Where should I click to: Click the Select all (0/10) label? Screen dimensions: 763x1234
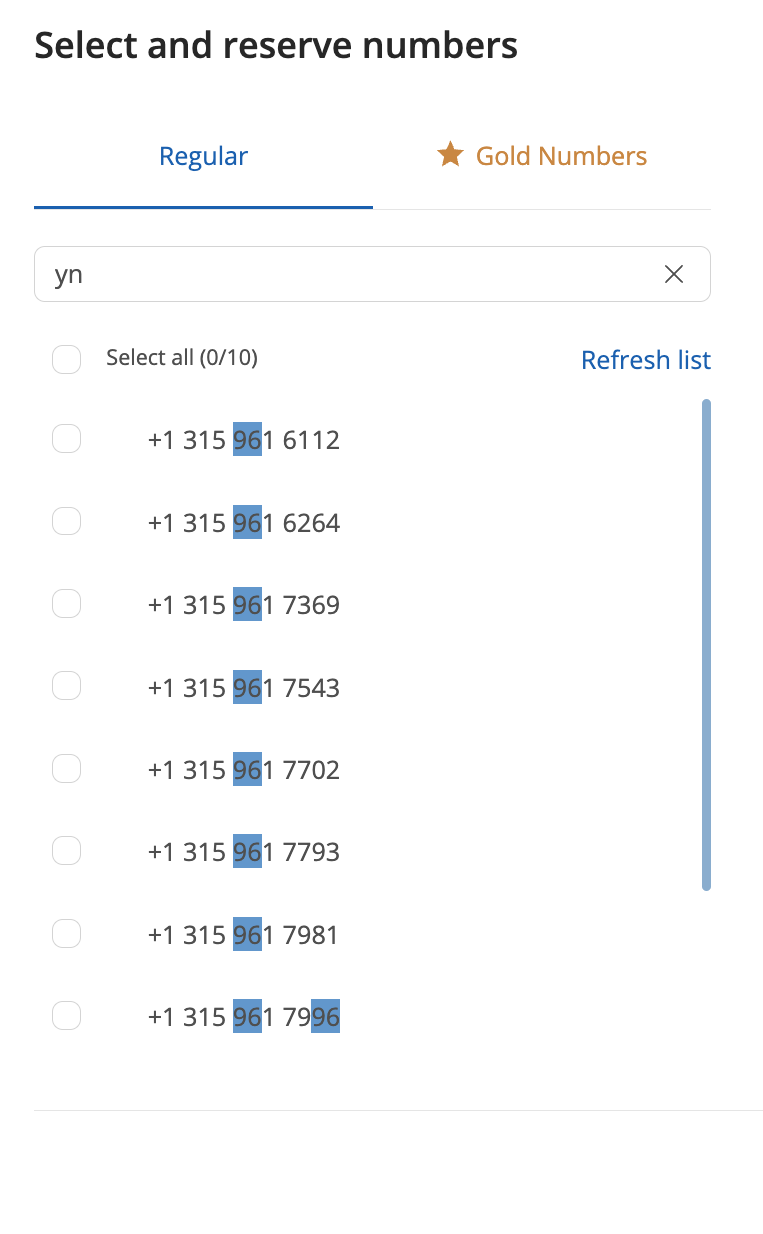pos(182,358)
